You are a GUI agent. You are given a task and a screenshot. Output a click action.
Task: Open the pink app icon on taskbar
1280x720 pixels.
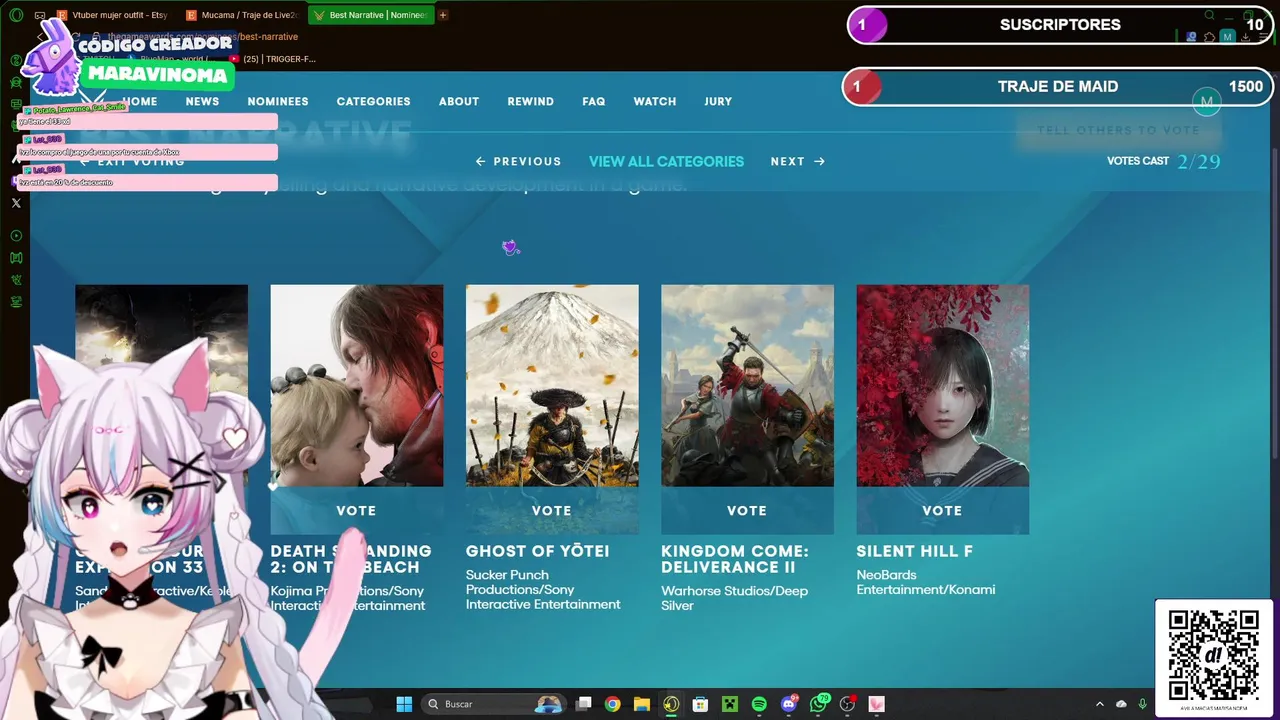tap(877, 704)
